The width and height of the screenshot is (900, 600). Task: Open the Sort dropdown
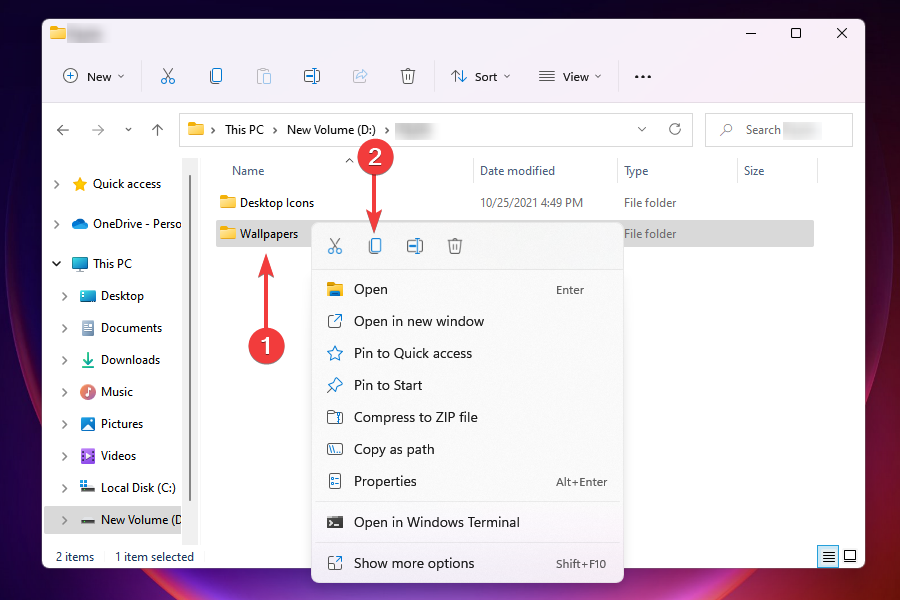tap(481, 76)
